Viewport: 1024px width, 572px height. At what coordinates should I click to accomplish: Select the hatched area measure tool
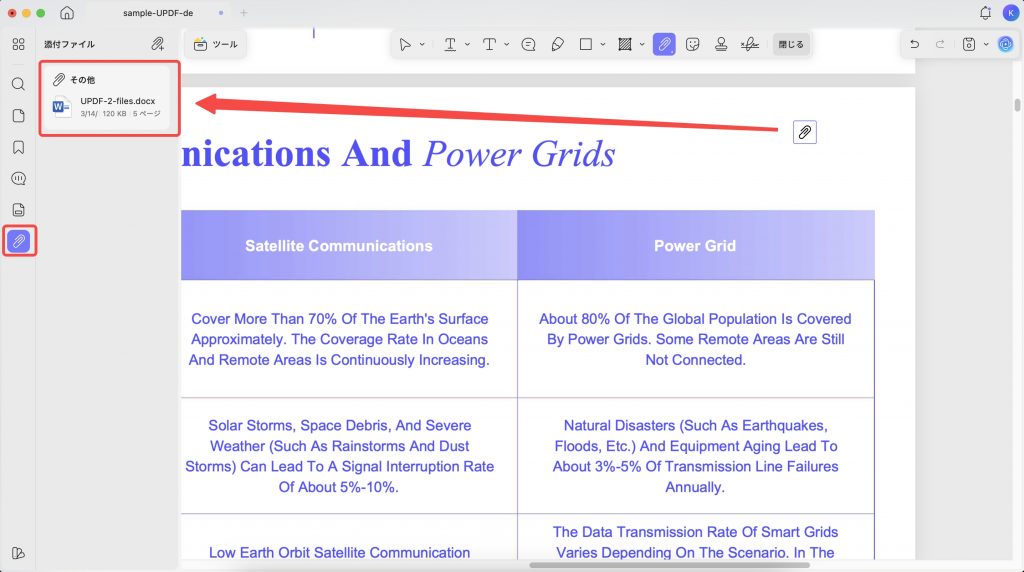point(625,44)
